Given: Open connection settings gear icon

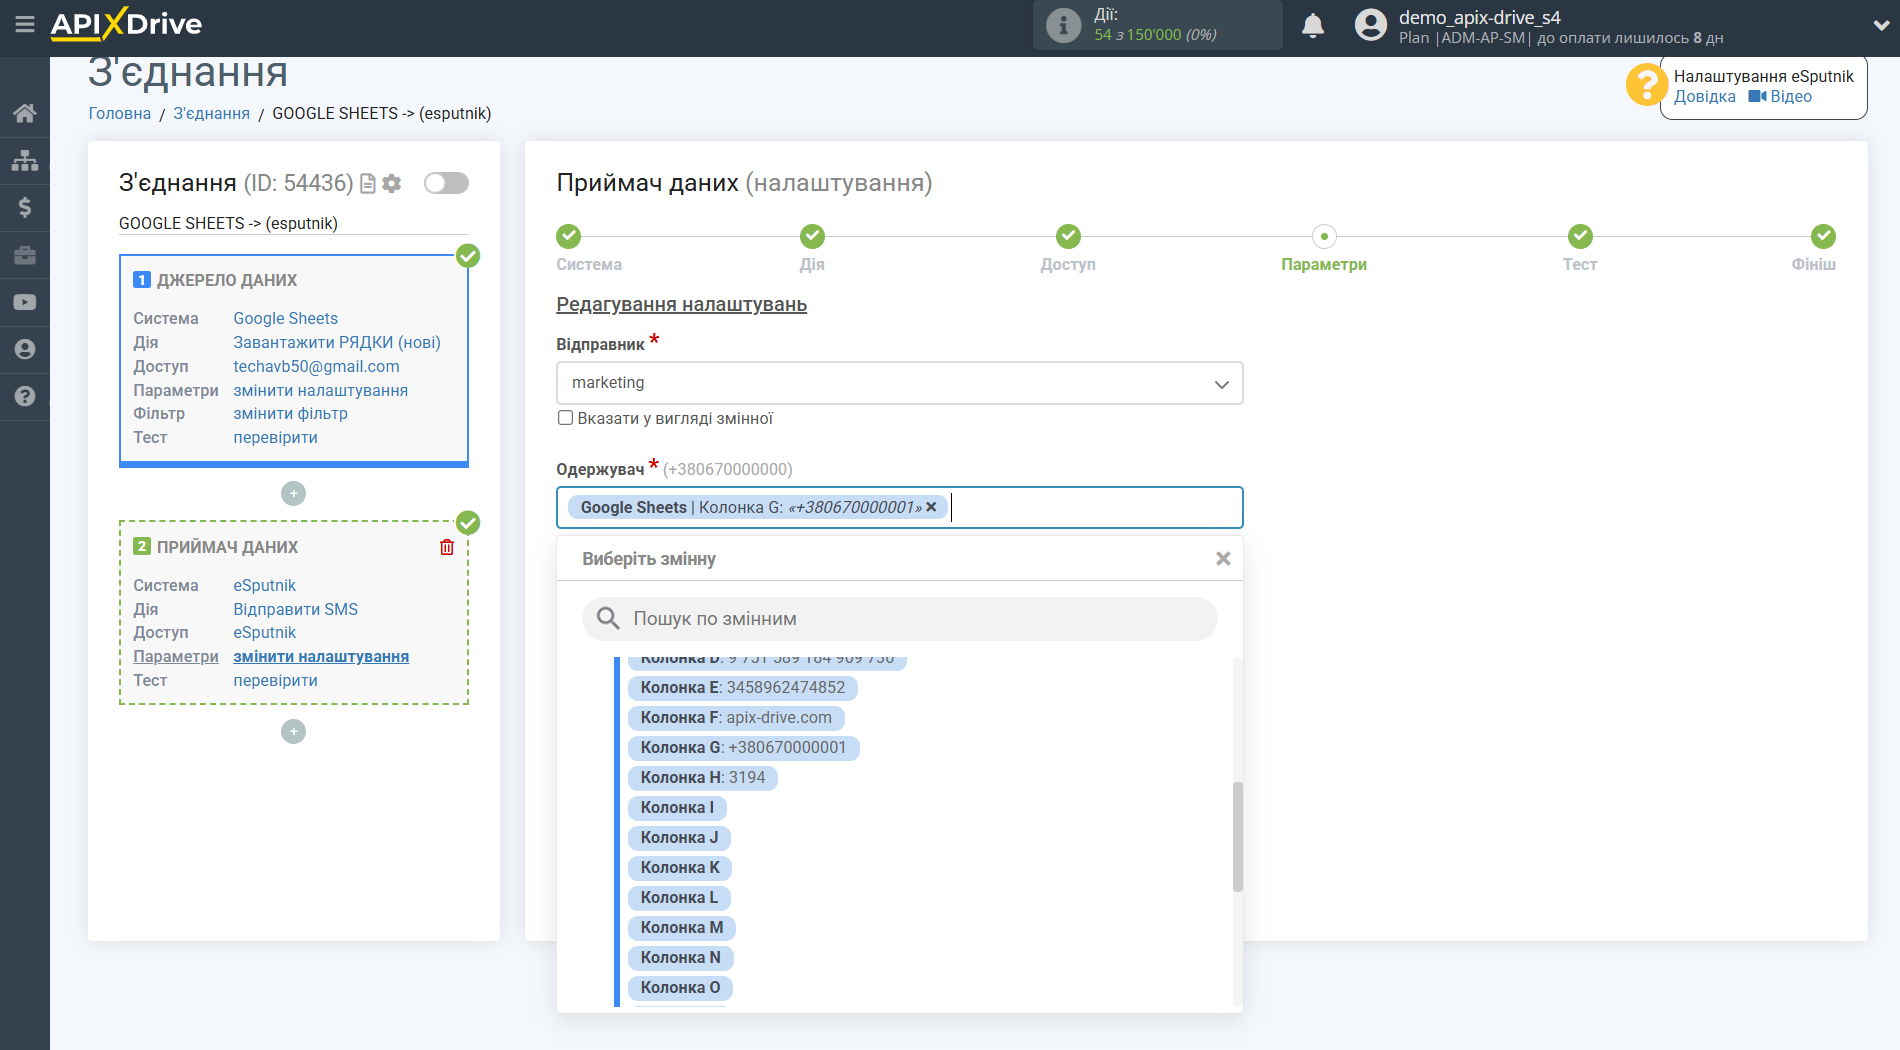Looking at the screenshot, I should pos(392,183).
